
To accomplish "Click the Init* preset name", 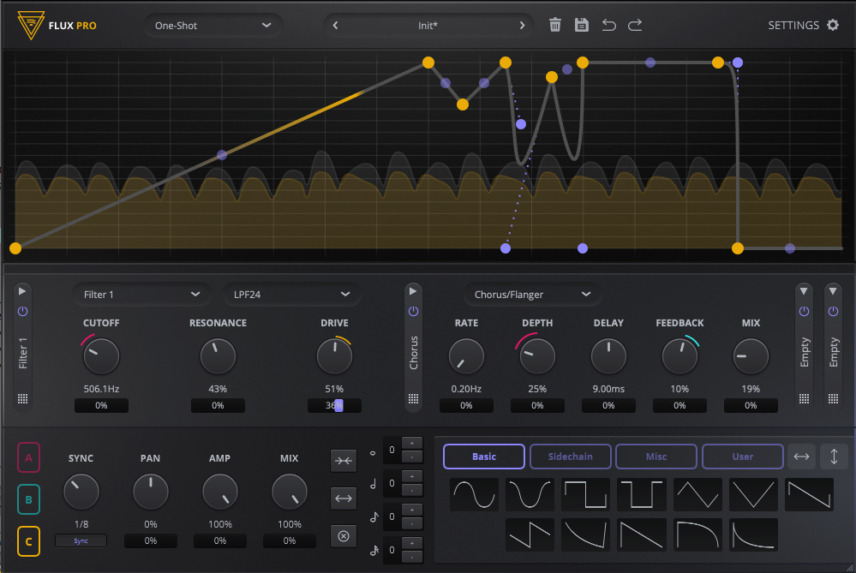I will pos(428,25).
